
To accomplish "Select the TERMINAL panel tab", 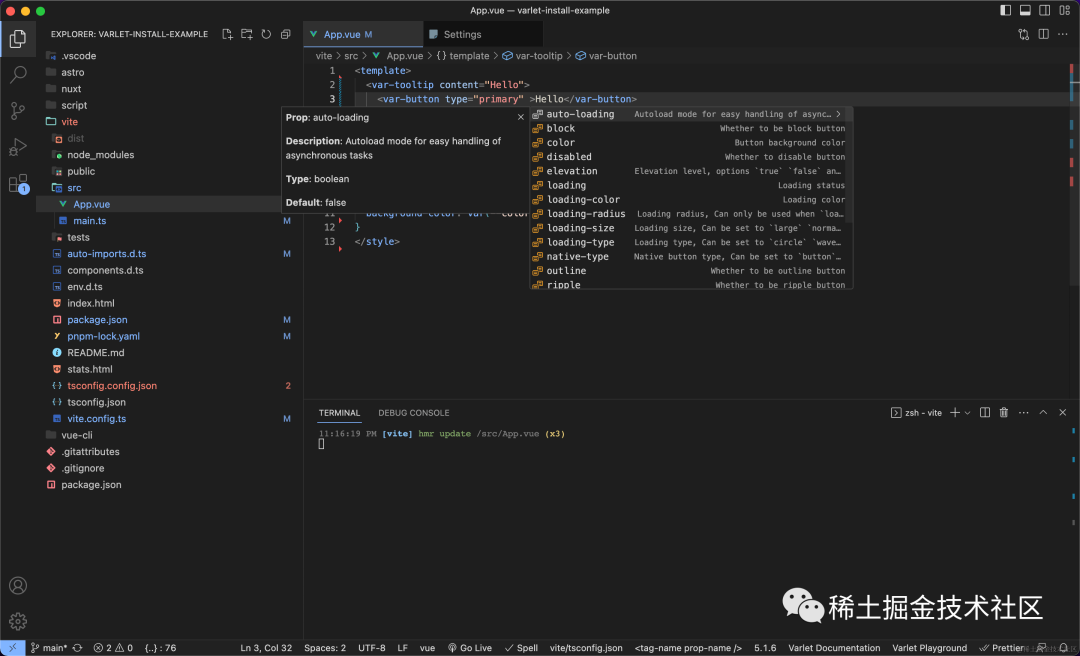I will coord(339,413).
